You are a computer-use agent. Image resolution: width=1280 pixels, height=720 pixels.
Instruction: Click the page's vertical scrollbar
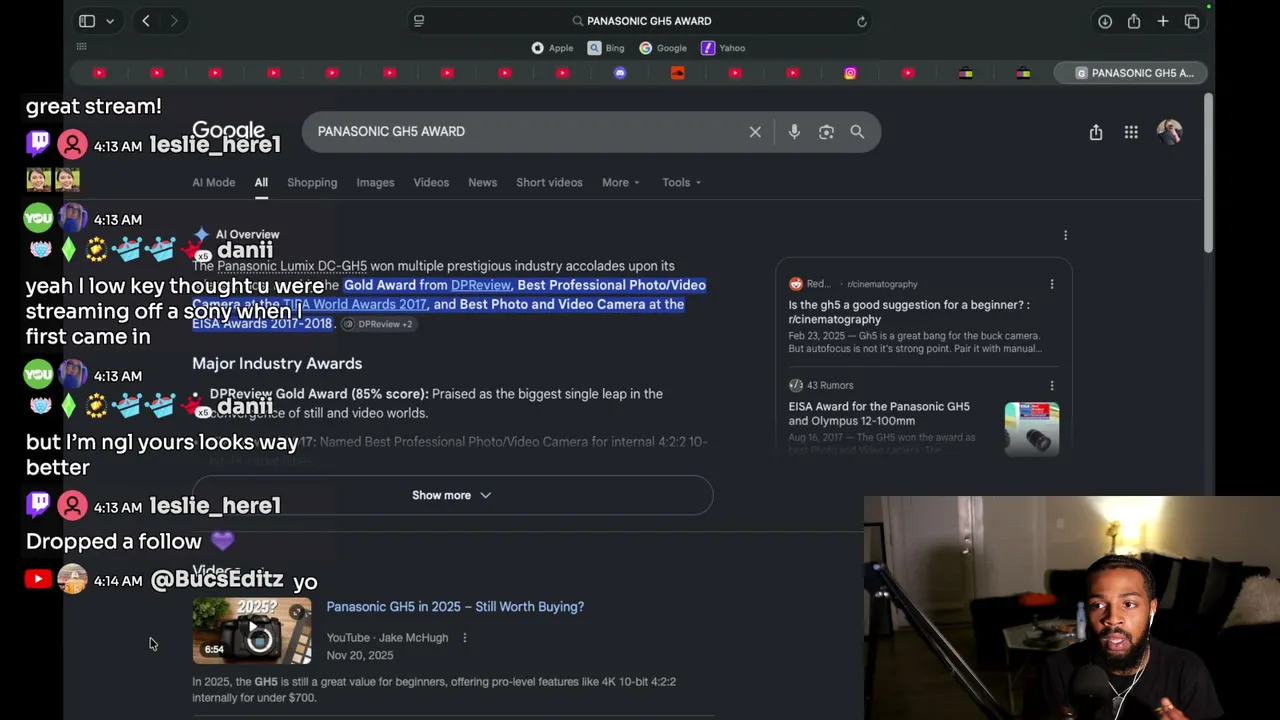[1208, 175]
